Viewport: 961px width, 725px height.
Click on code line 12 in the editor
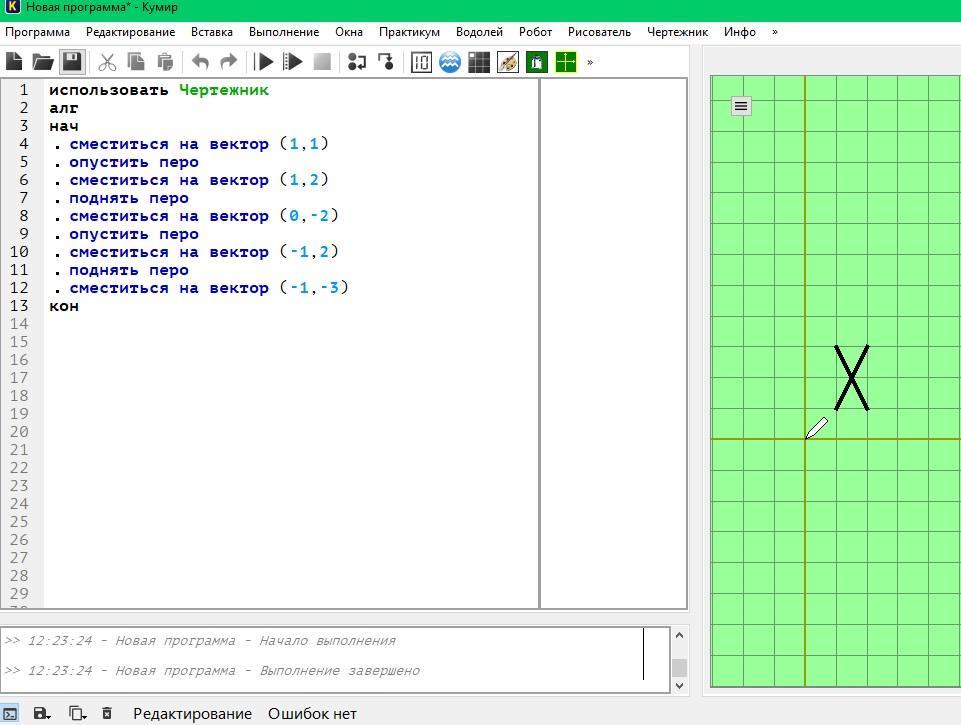200,288
